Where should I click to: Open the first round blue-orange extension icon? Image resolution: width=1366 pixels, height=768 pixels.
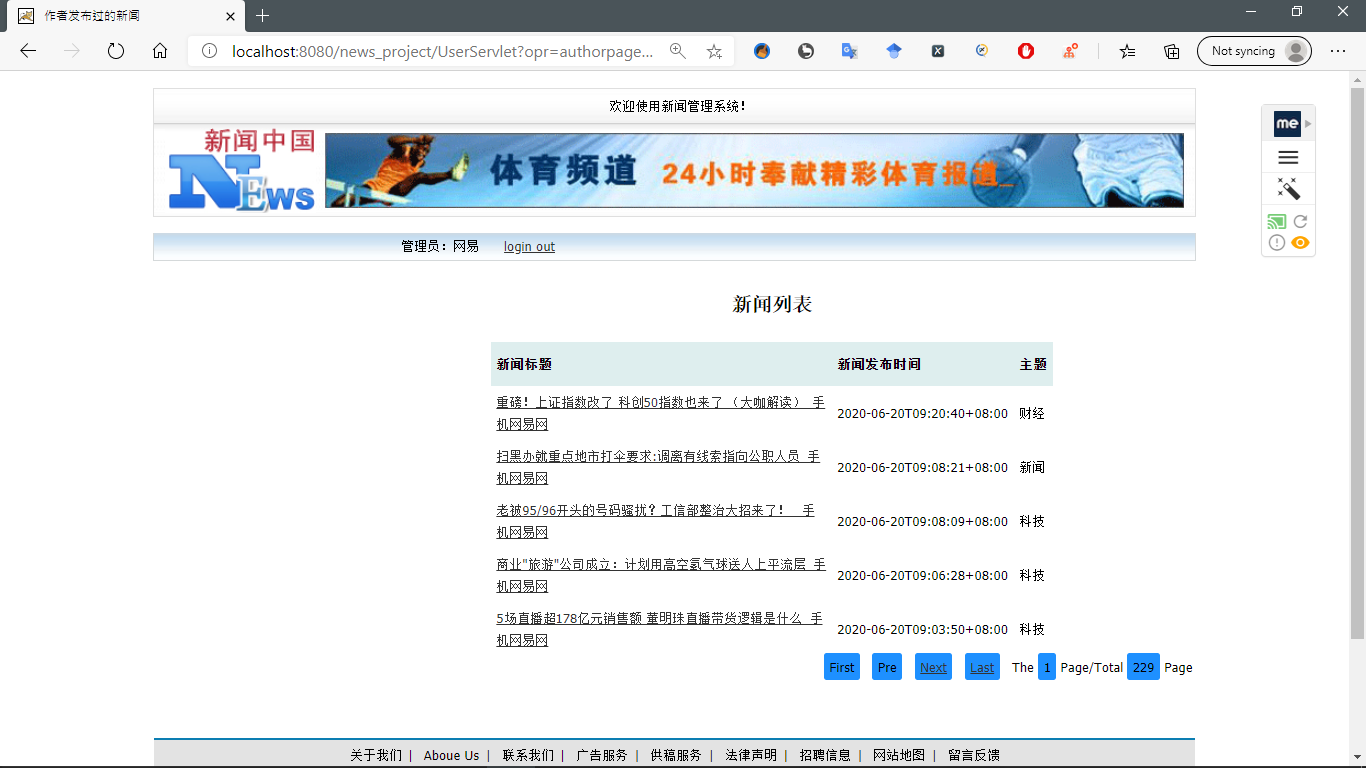[762, 51]
